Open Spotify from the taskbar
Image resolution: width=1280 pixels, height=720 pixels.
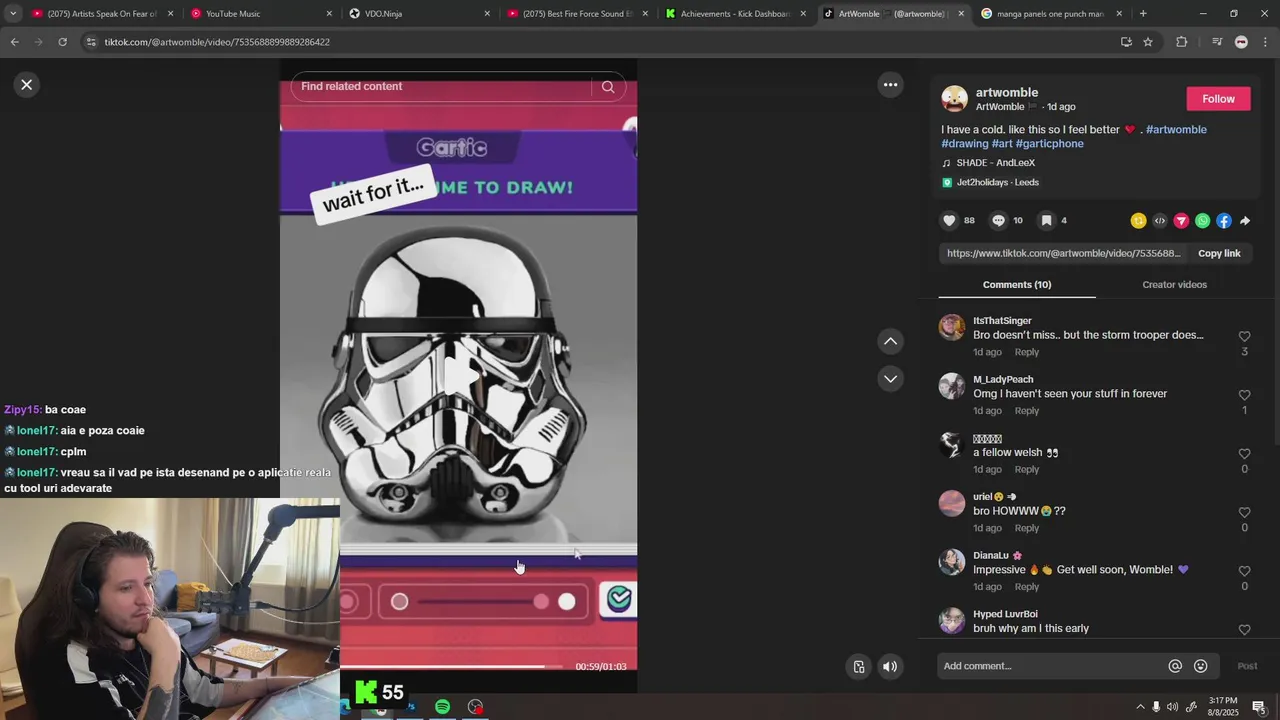pos(442,707)
